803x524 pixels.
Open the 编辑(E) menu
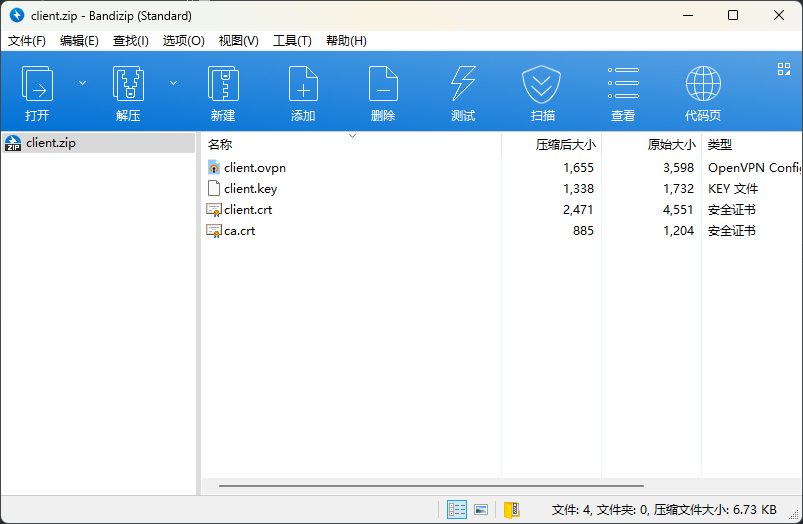click(79, 41)
